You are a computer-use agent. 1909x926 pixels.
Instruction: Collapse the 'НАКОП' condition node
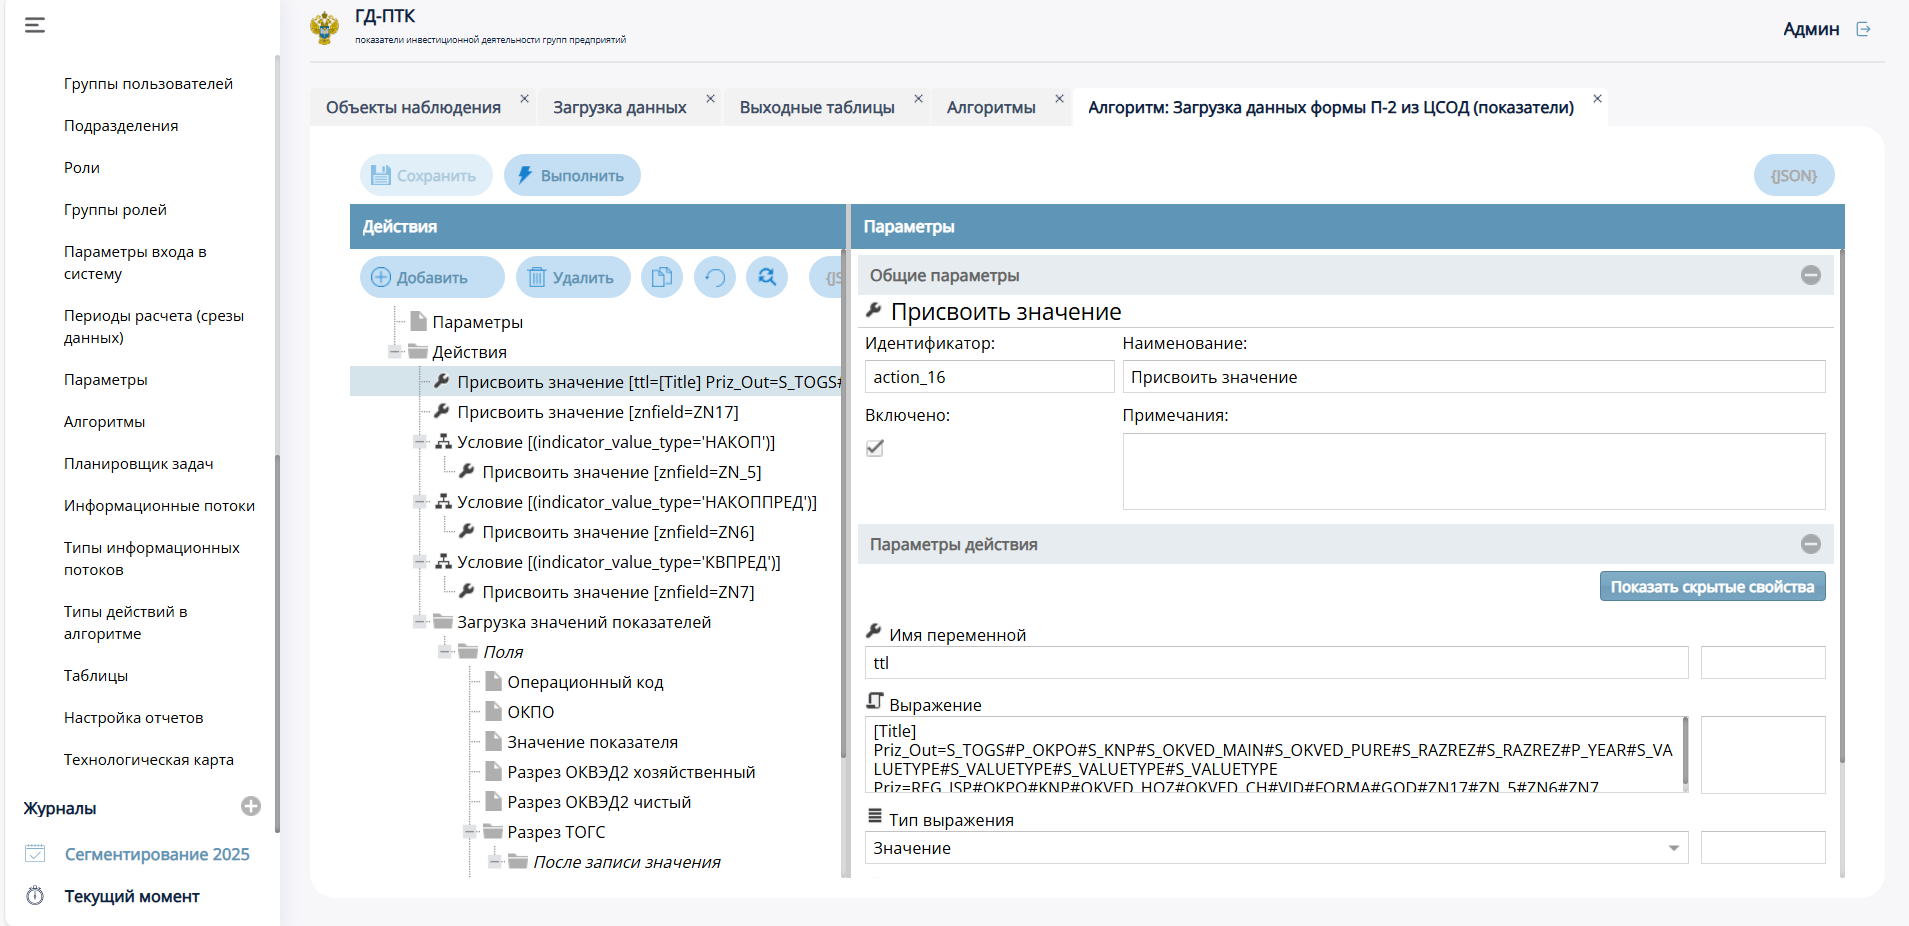pos(420,441)
